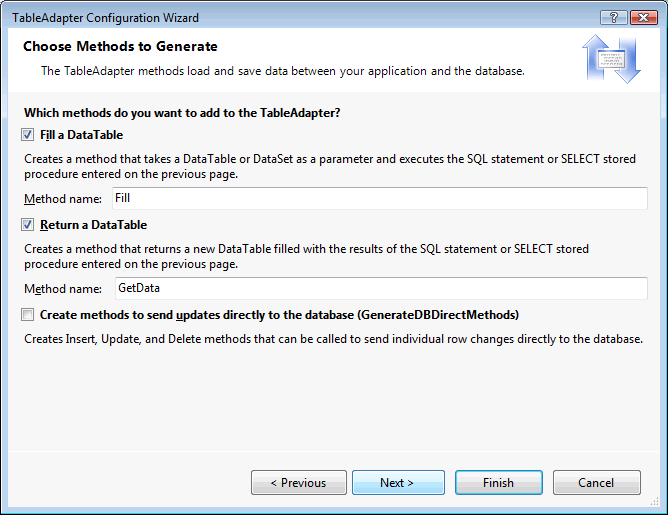Click the Fill method name text field
The width and height of the screenshot is (668, 515).
coord(378,198)
